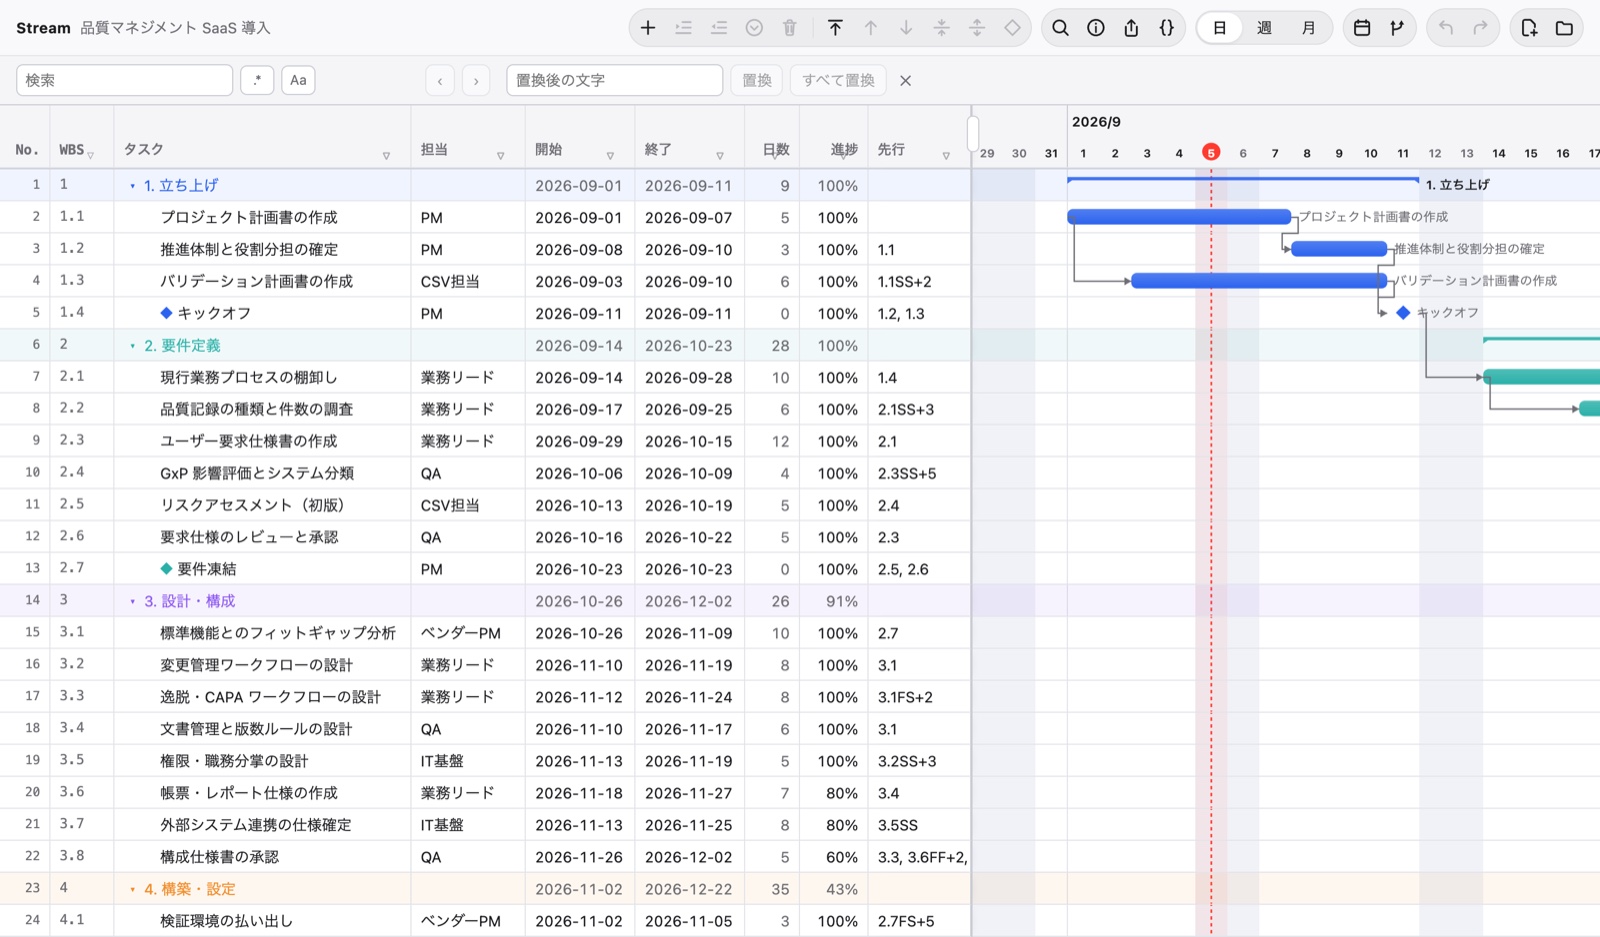
Task: Open the 先行 column filter
Action: (x=946, y=156)
